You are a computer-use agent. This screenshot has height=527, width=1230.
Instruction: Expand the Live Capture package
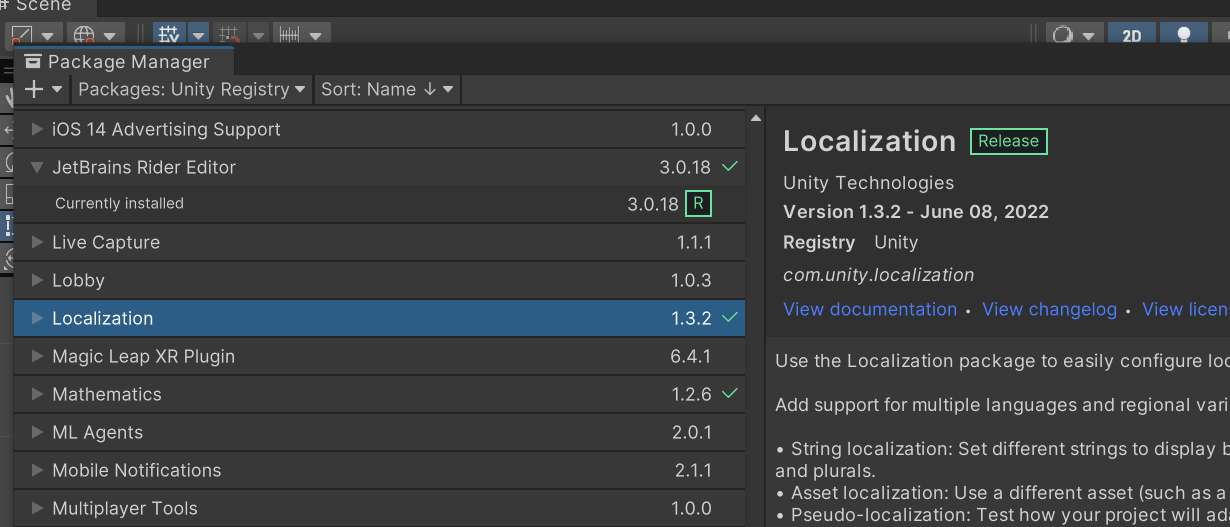pos(37,242)
